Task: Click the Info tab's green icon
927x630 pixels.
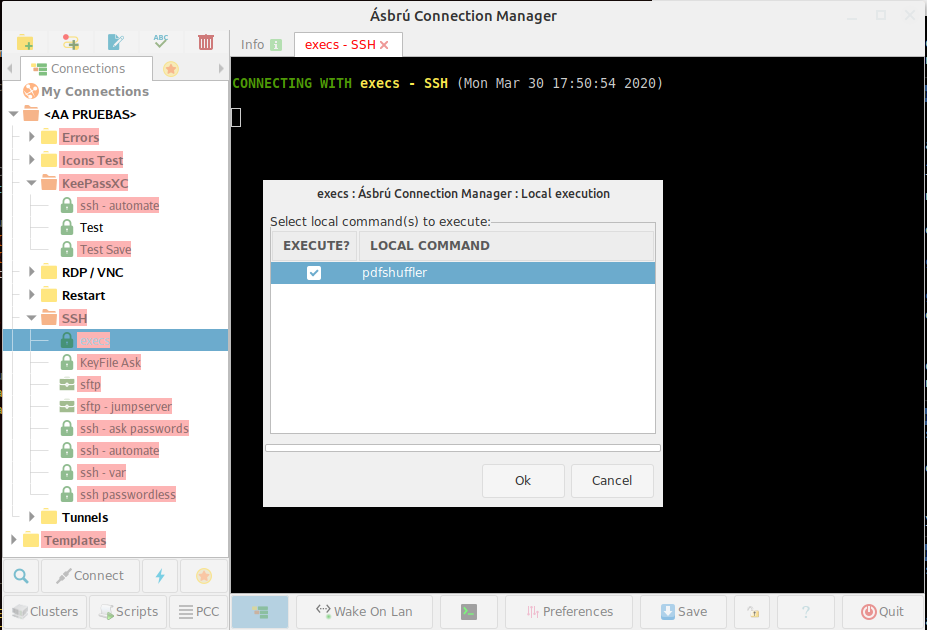Action: (x=276, y=45)
